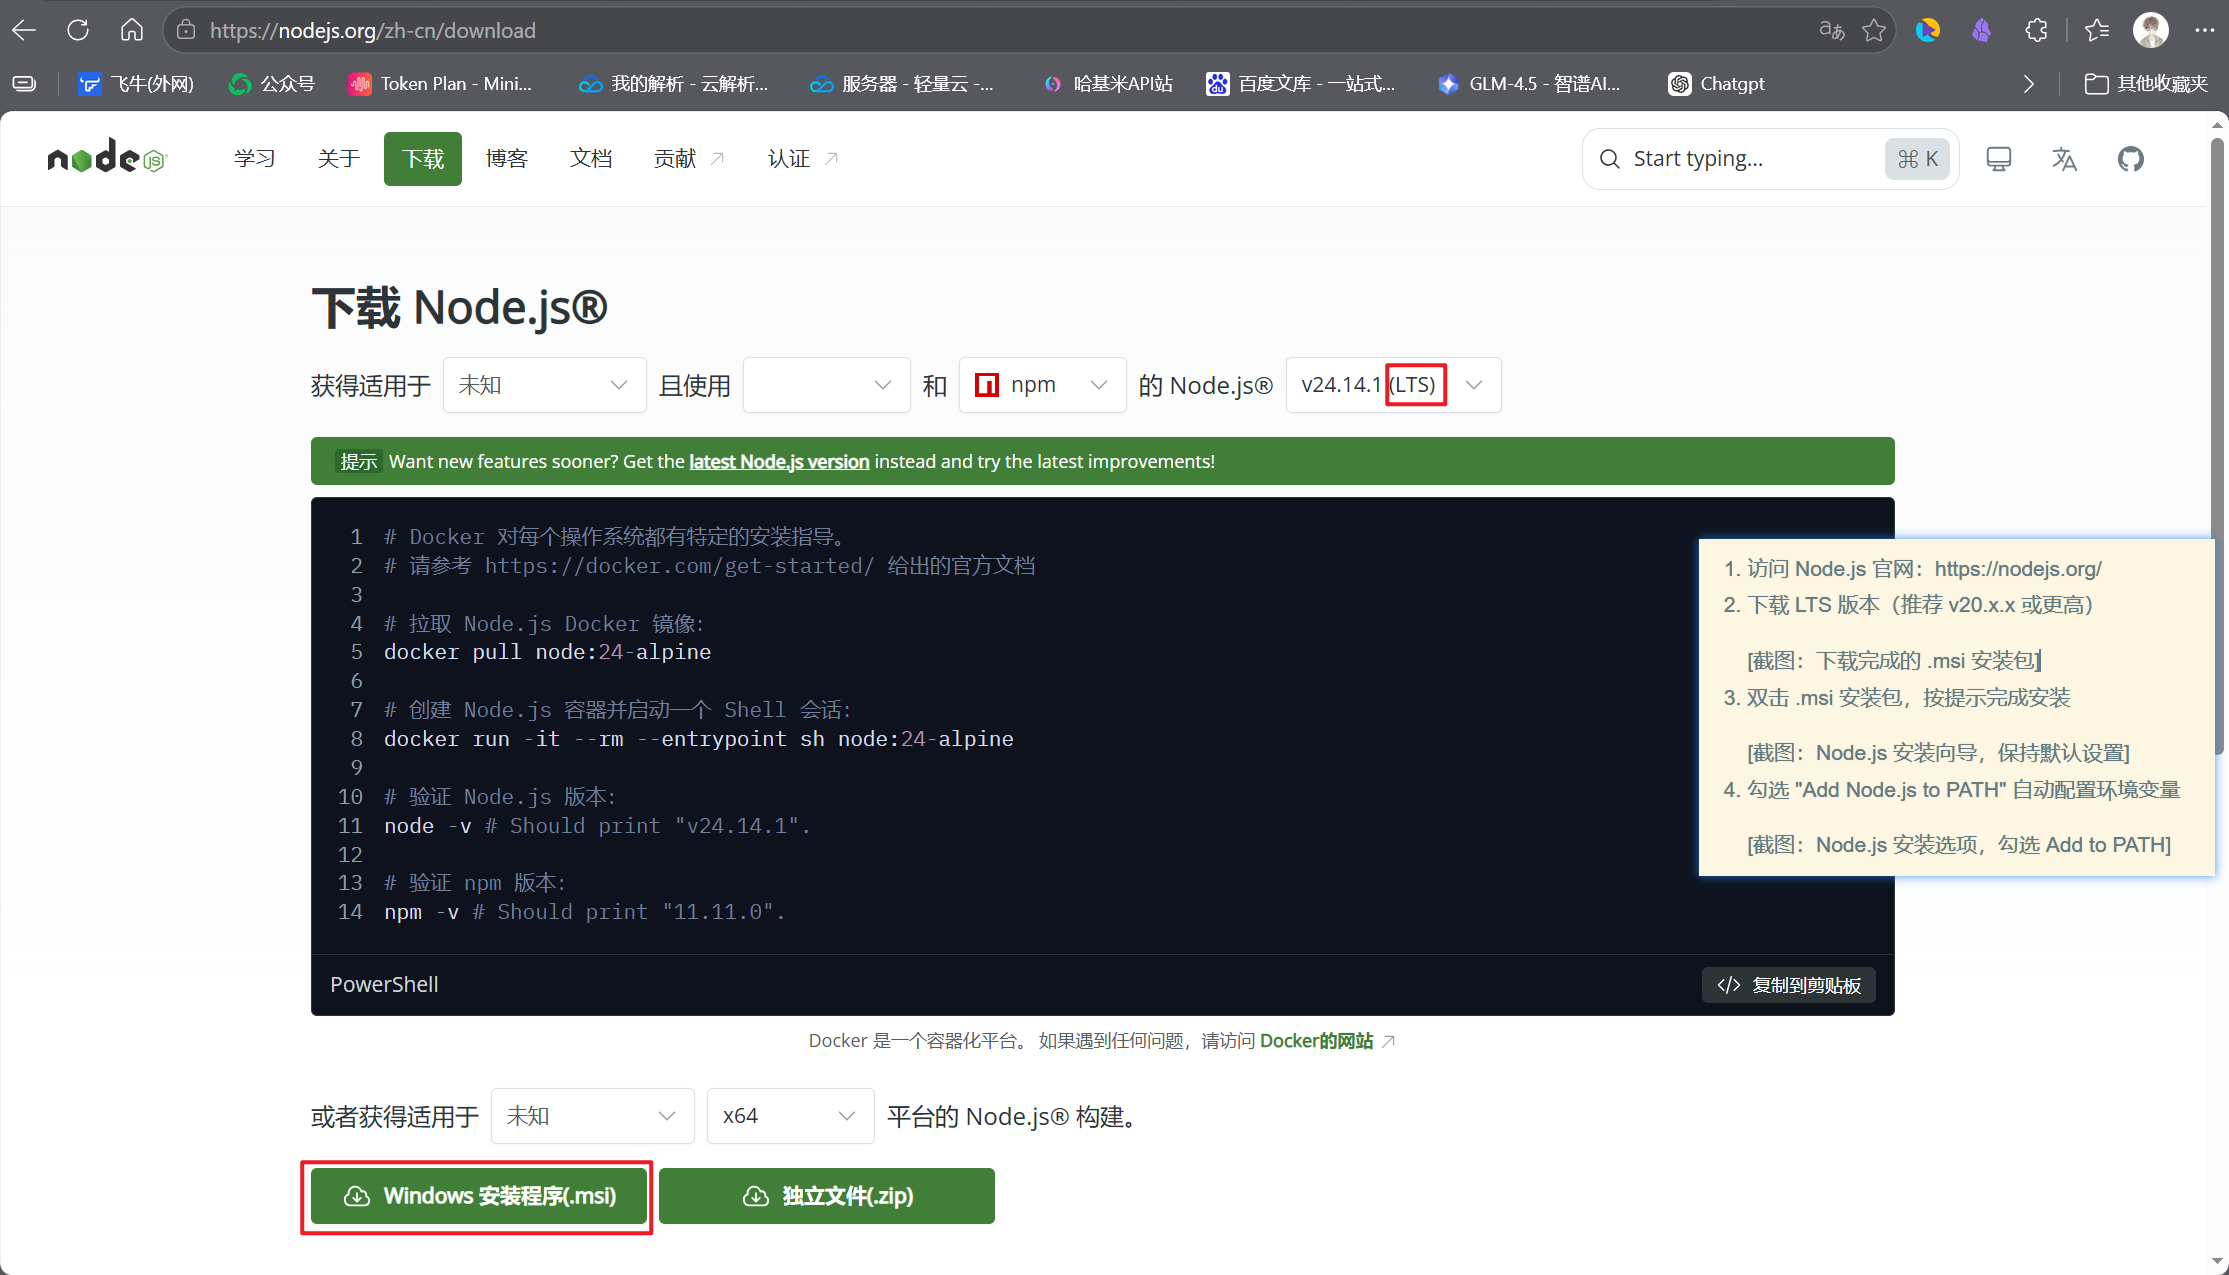Screen dimensions: 2229x1275
Task: Open the 哈基米API站 bookmark
Action: (x=1108, y=84)
